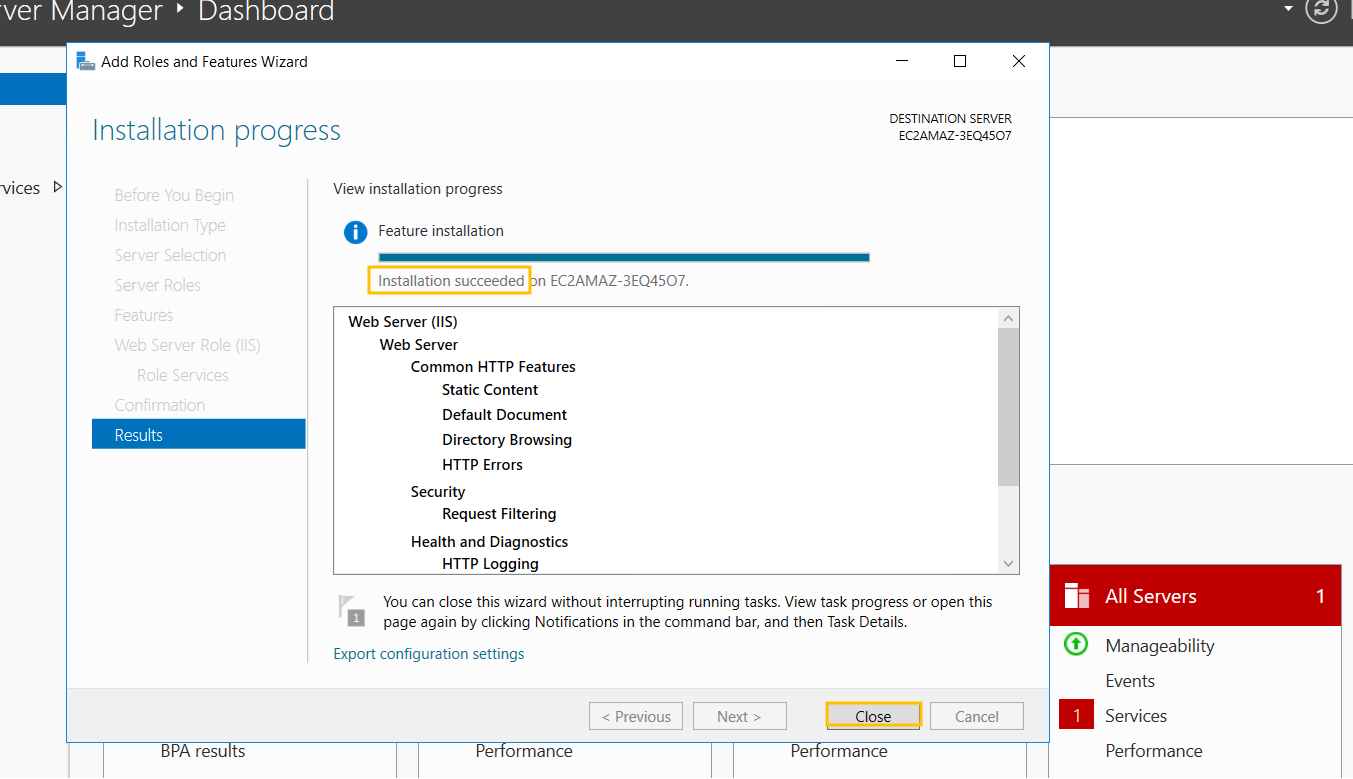Screen dimensions: 1353x779
Task: Click 'Installation succeeded' status text
Action: point(451,281)
